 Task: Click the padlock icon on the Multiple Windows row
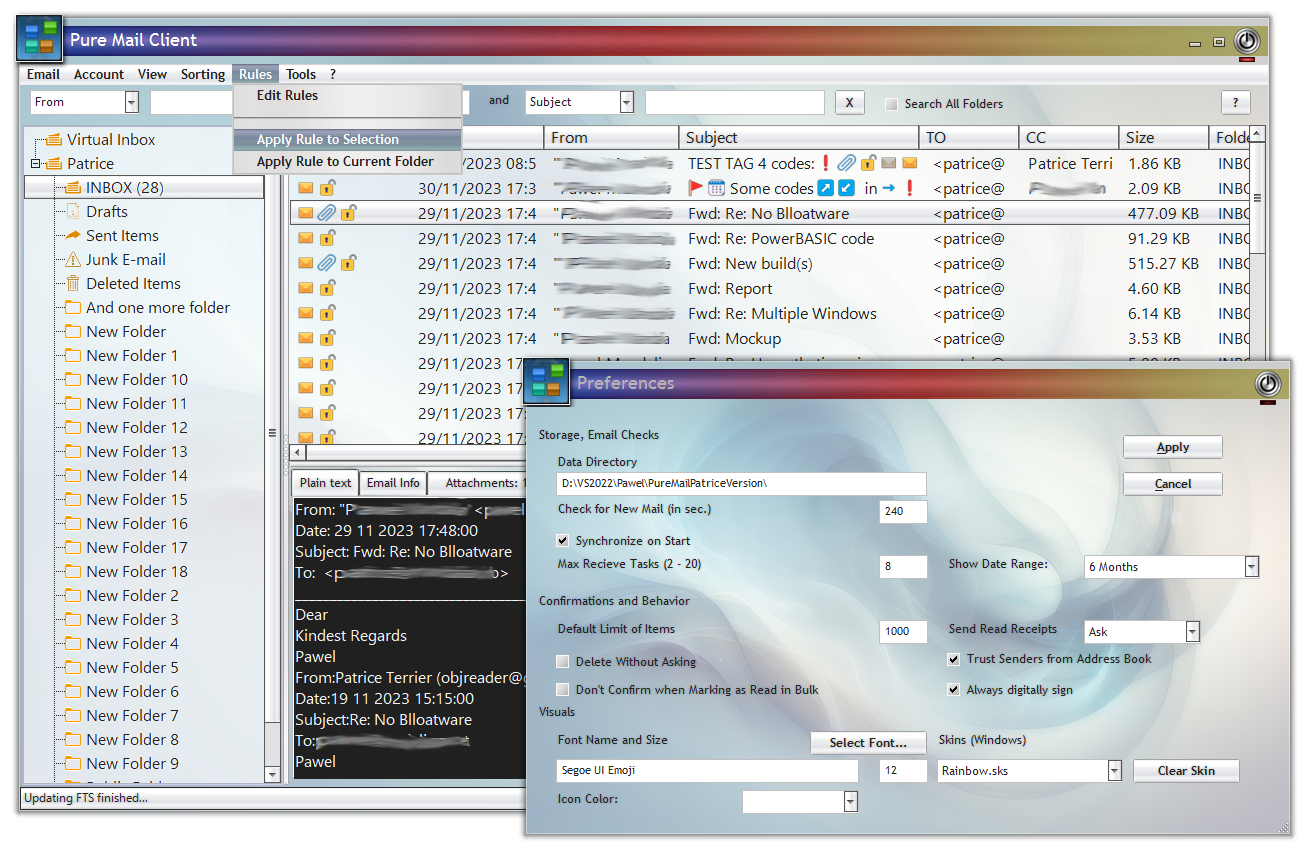click(x=327, y=313)
